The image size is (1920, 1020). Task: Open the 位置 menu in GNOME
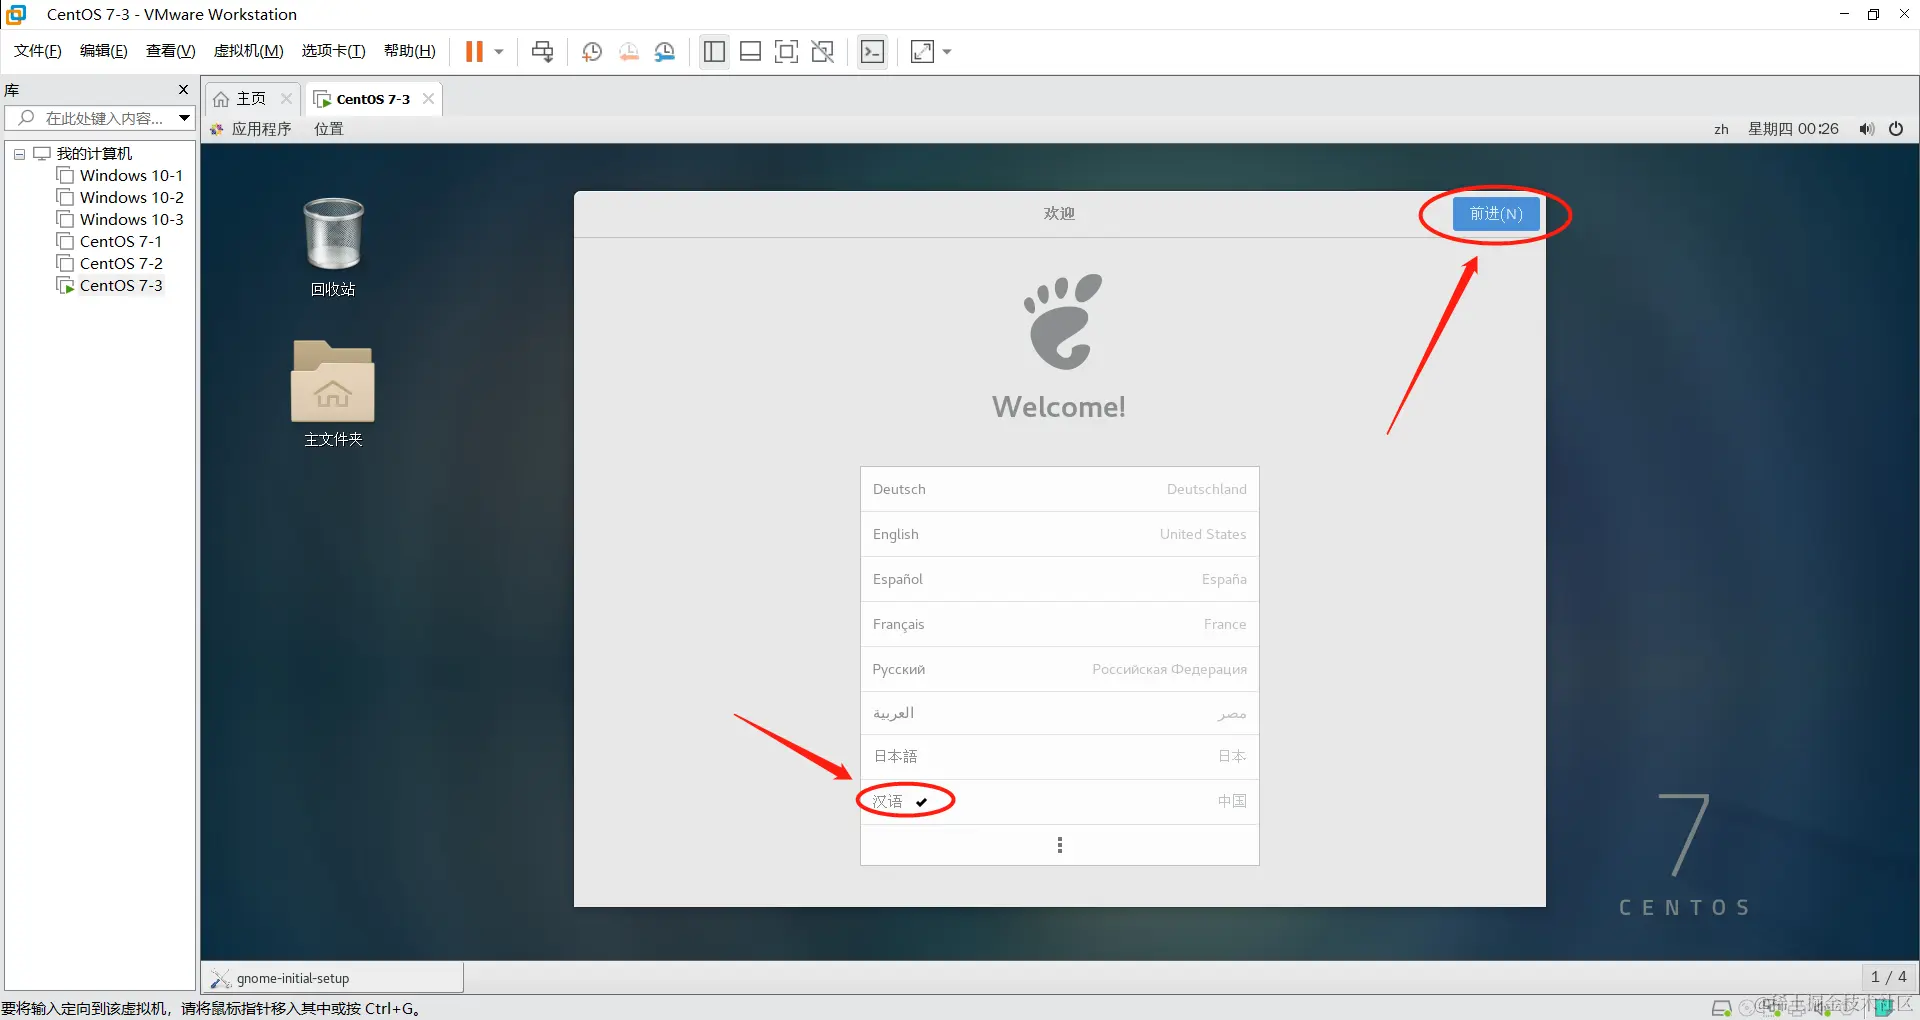329,129
